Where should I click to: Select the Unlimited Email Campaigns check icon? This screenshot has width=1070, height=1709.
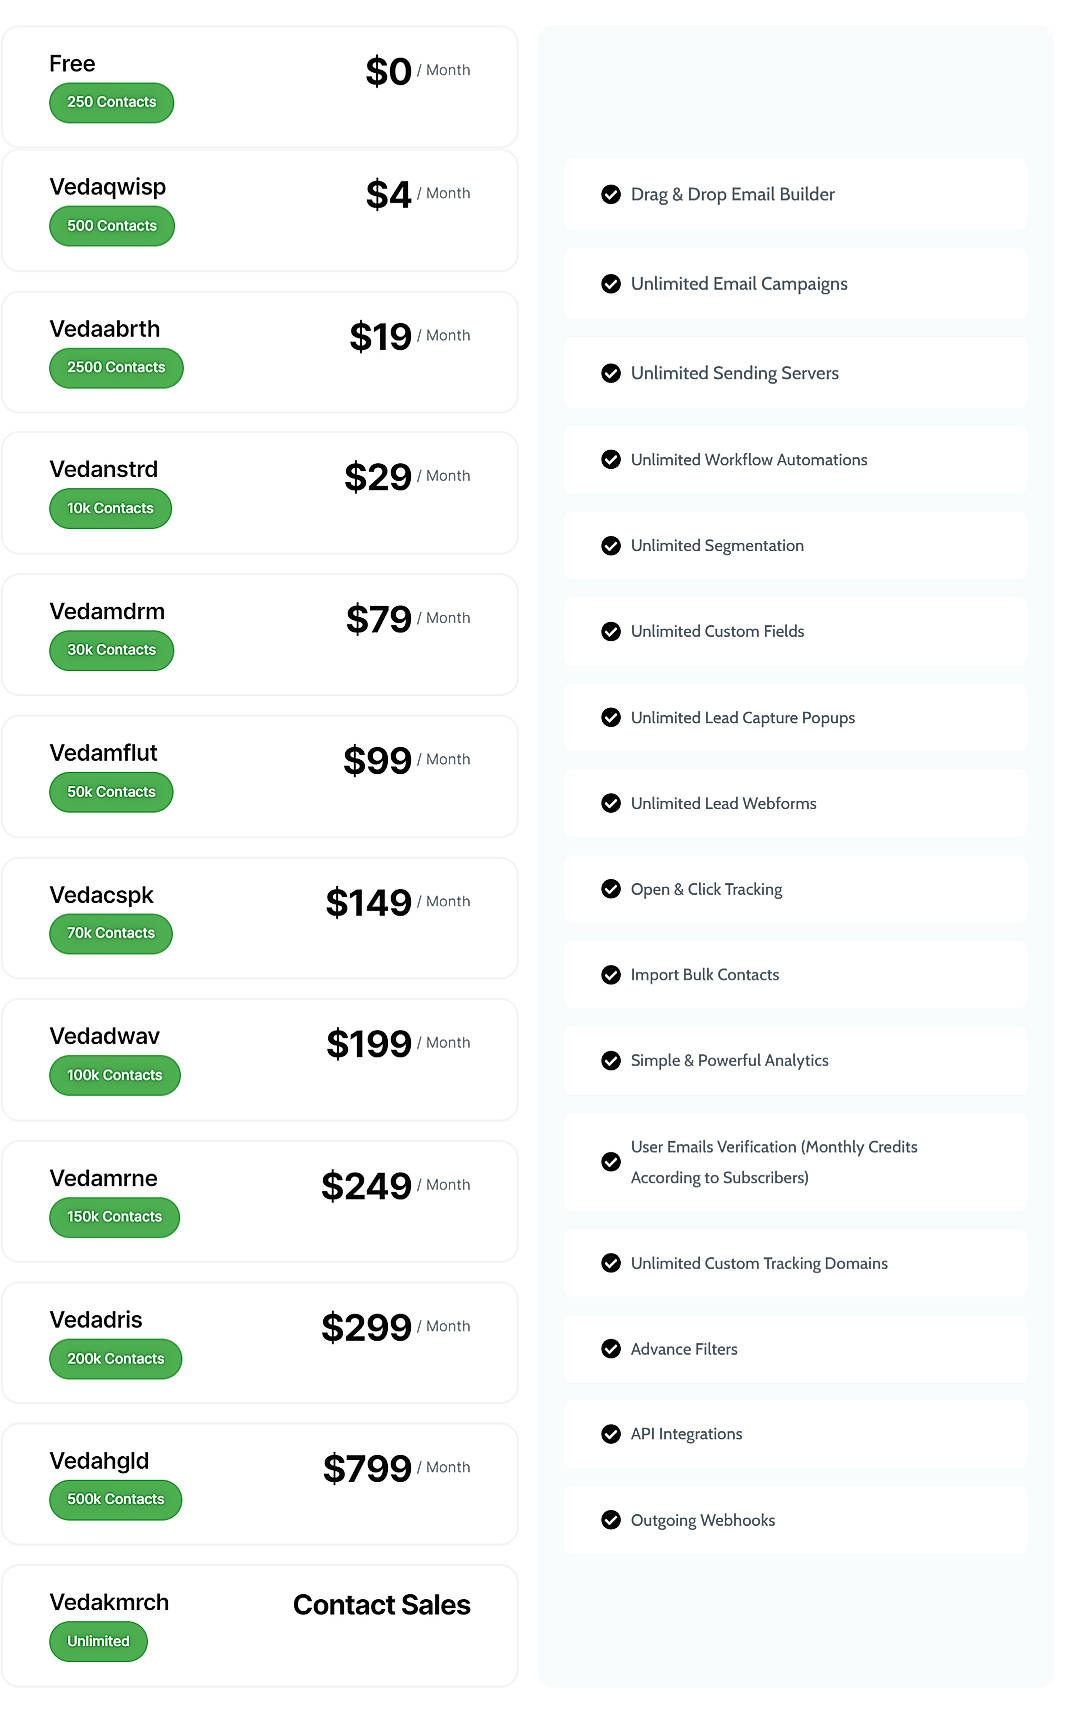[x=610, y=284]
